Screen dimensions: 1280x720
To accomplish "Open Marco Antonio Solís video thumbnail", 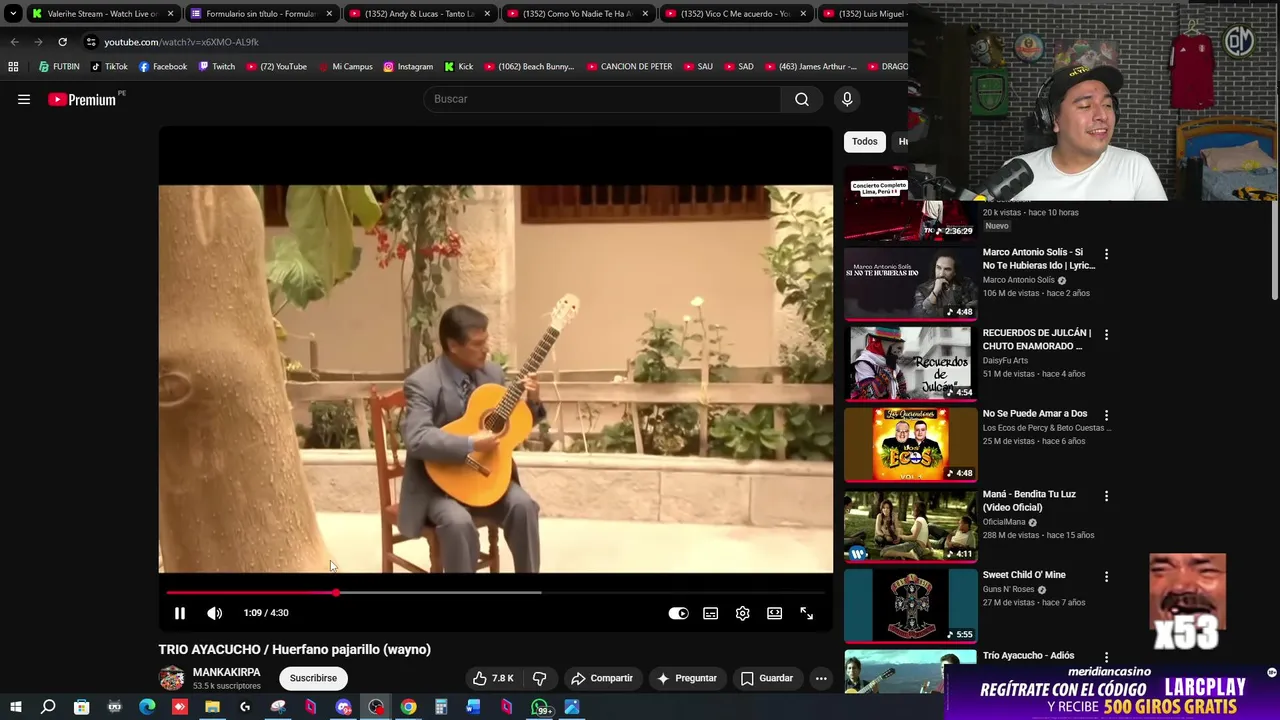I will click(x=910, y=282).
